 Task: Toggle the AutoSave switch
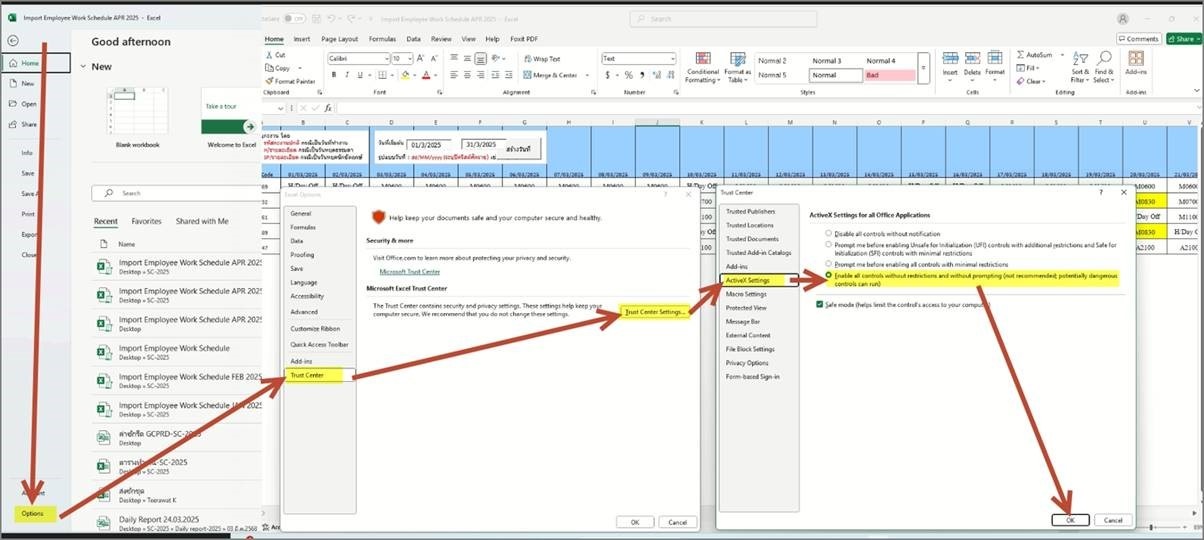pos(296,18)
